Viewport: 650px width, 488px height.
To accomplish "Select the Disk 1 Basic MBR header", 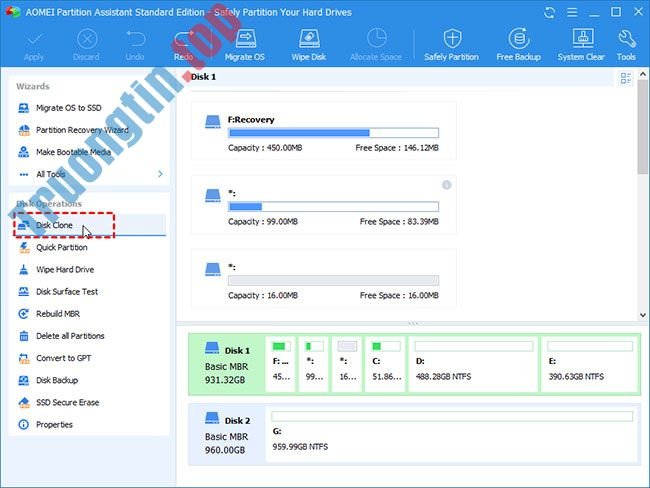I will point(227,364).
